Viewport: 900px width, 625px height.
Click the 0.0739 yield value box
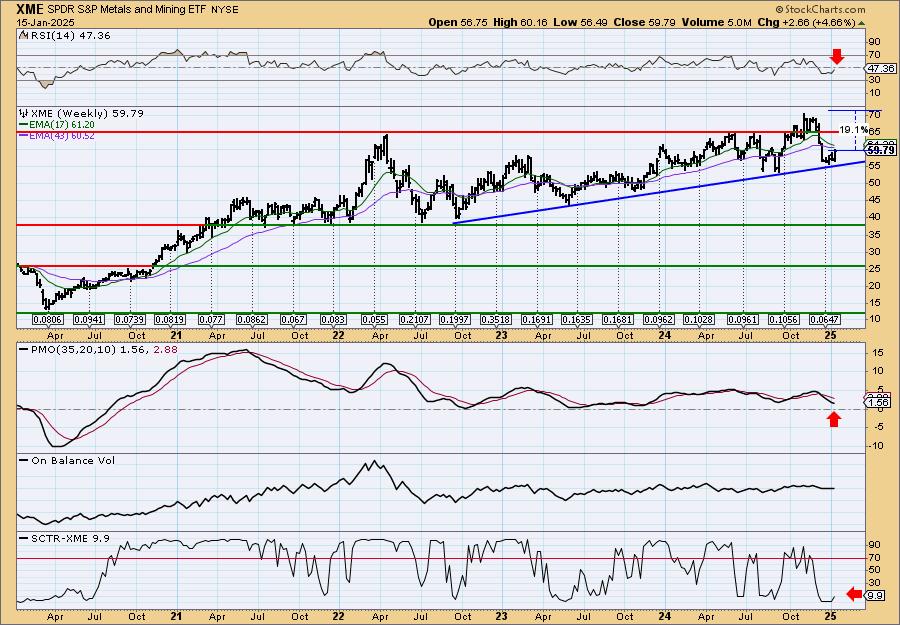pos(130,319)
